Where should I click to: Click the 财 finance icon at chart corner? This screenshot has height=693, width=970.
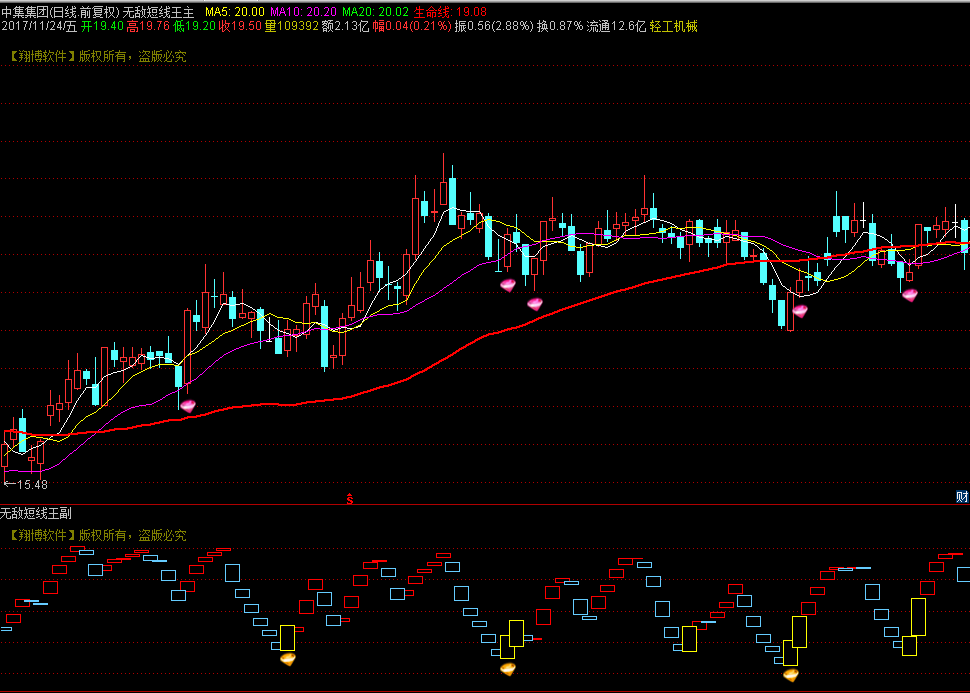963,496
